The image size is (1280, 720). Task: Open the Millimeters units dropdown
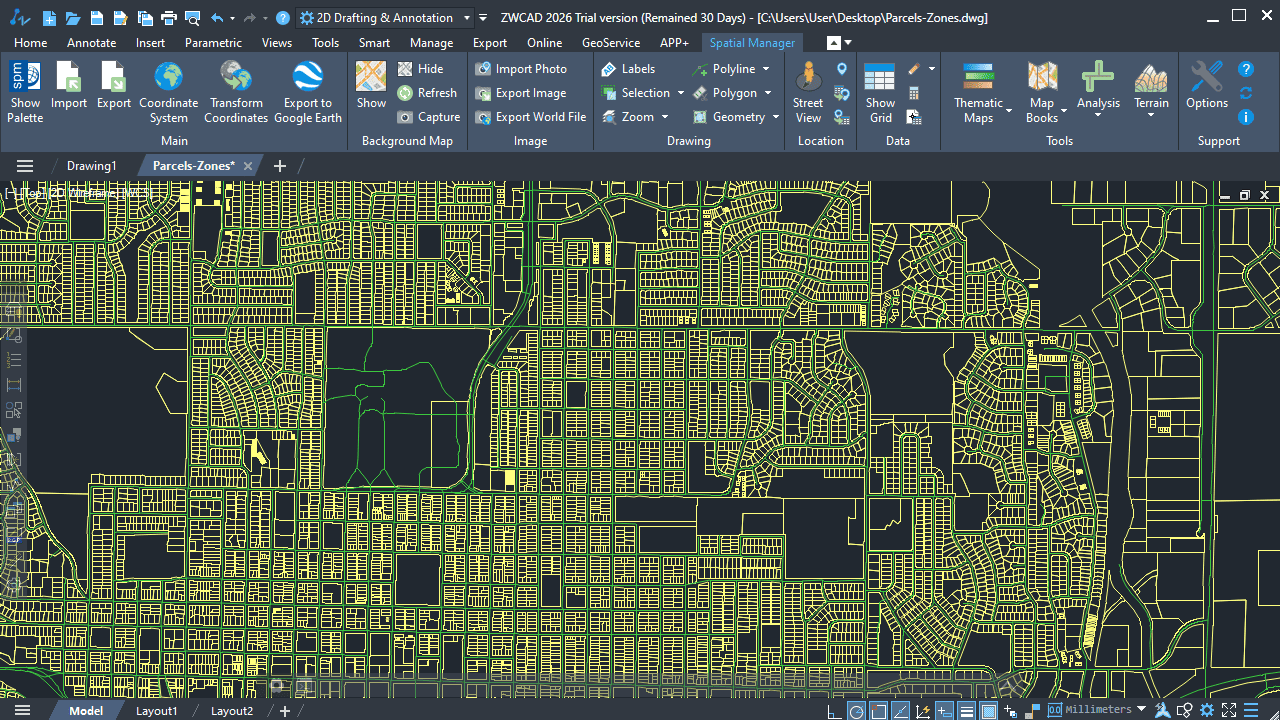click(1141, 710)
